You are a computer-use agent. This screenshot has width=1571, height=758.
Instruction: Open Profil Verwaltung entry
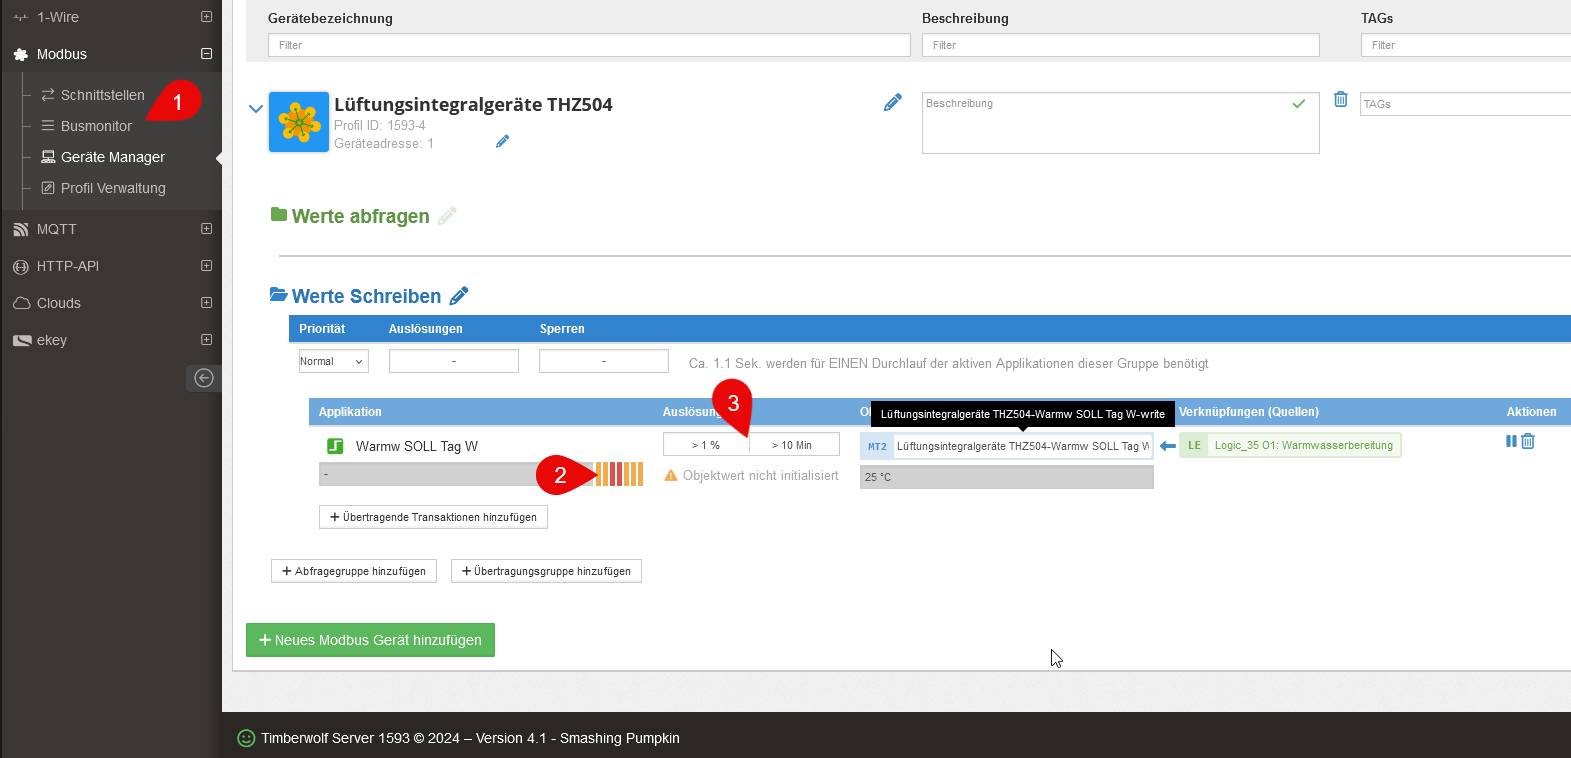click(x=113, y=188)
